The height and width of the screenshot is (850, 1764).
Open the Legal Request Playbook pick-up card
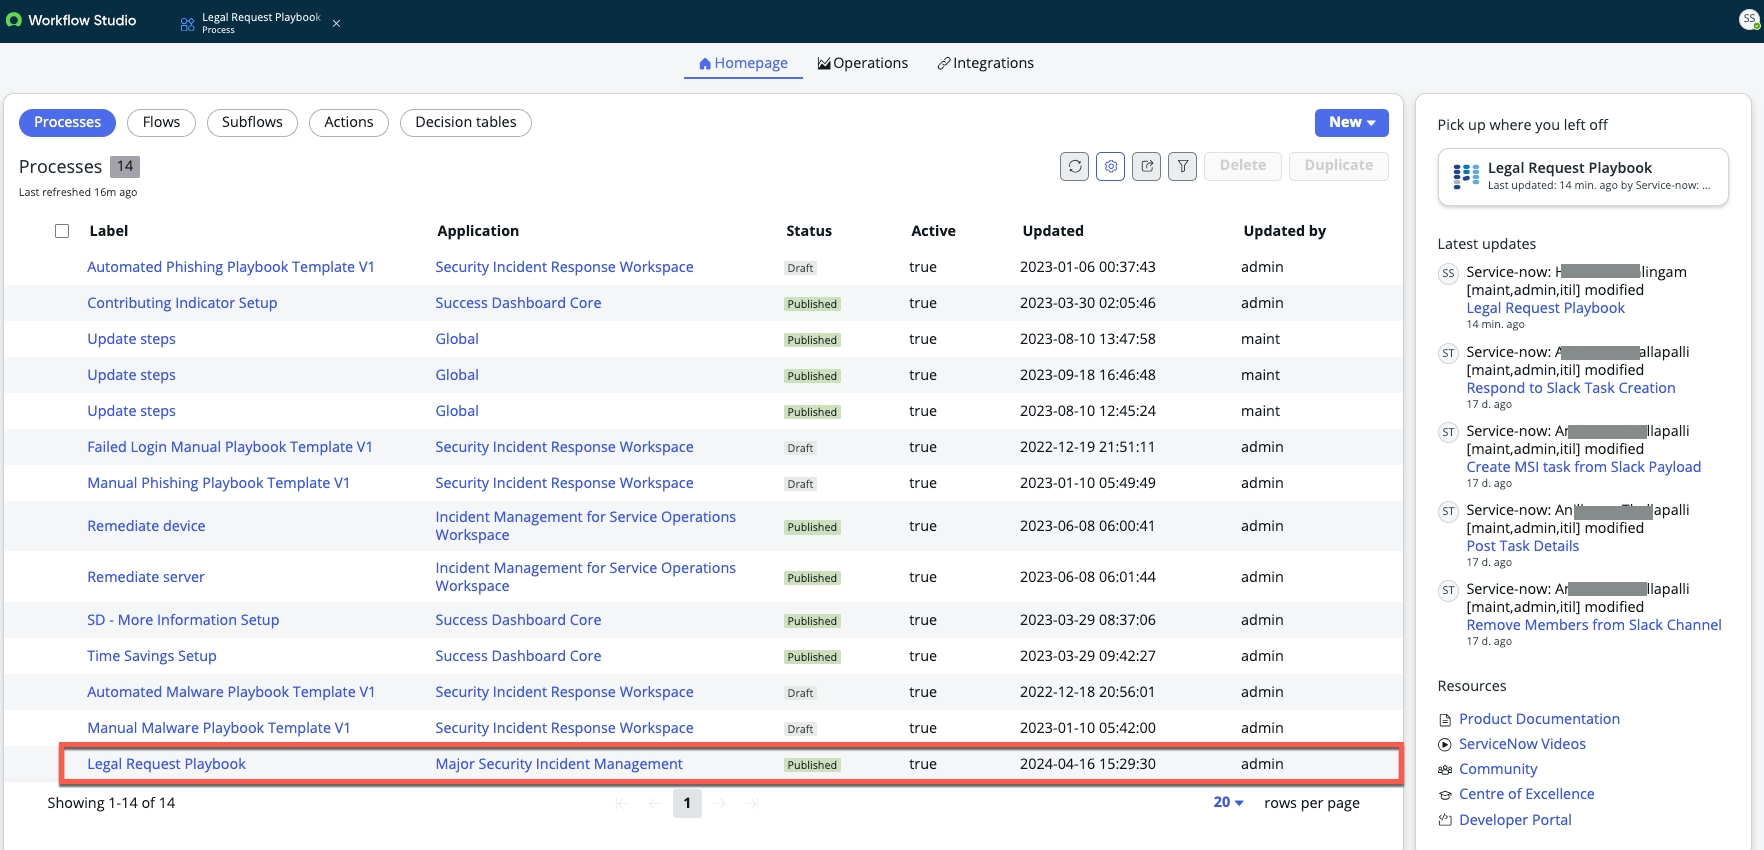(1583, 177)
